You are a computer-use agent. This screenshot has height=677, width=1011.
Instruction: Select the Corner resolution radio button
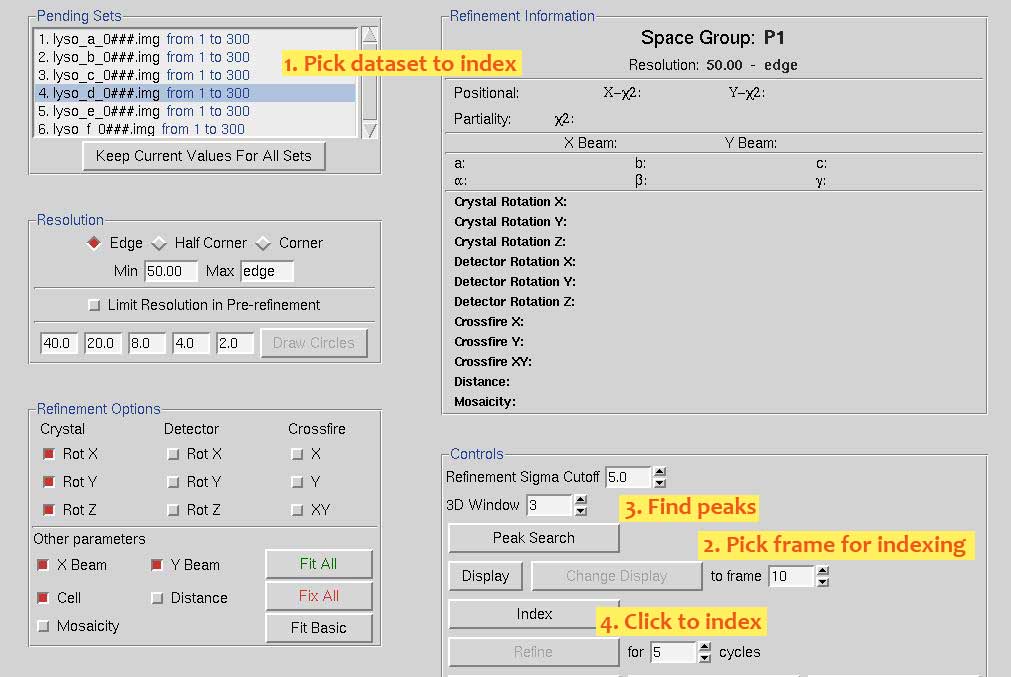tap(264, 243)
